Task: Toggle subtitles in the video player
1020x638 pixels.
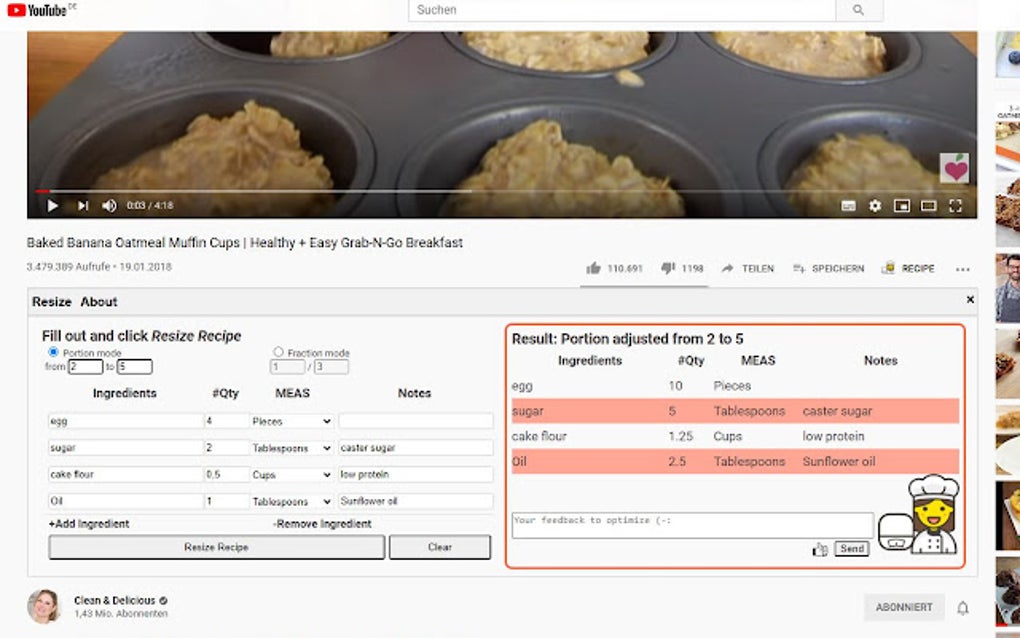Action: pyautogui.click(x=848, y=205)
